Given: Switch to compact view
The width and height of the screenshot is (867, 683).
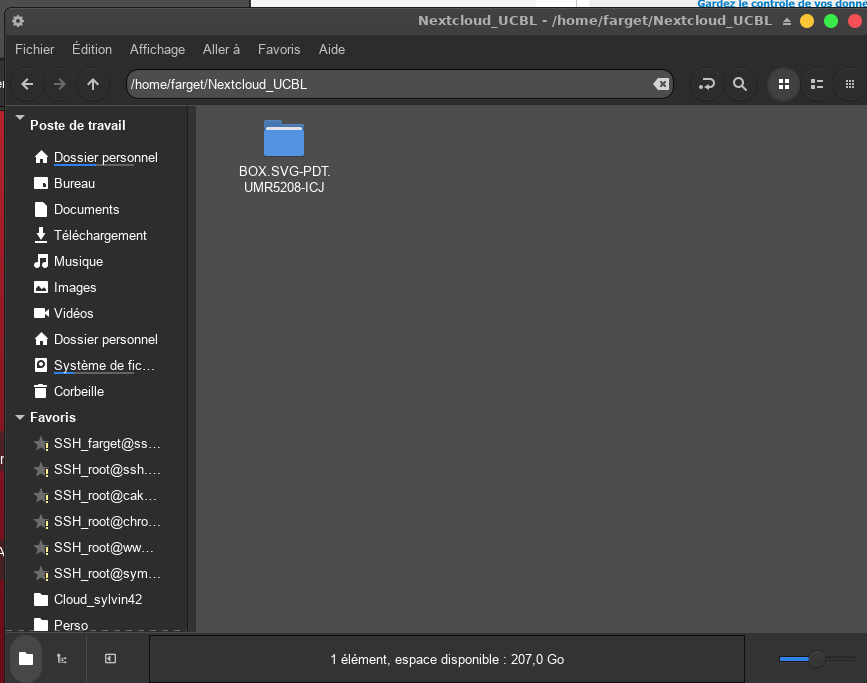Looking at the screenshot, I should (x=850, y=85).
